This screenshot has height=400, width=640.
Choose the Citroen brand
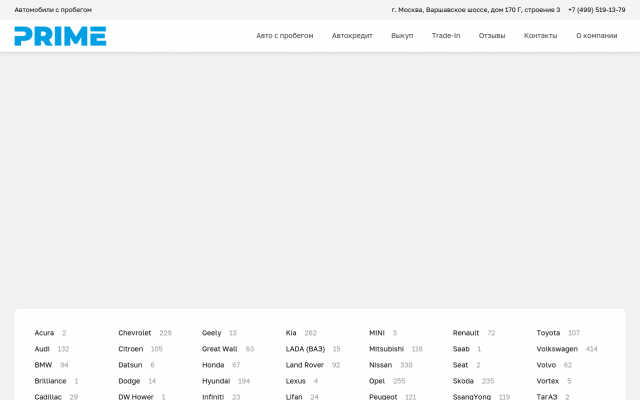[131, 349]
